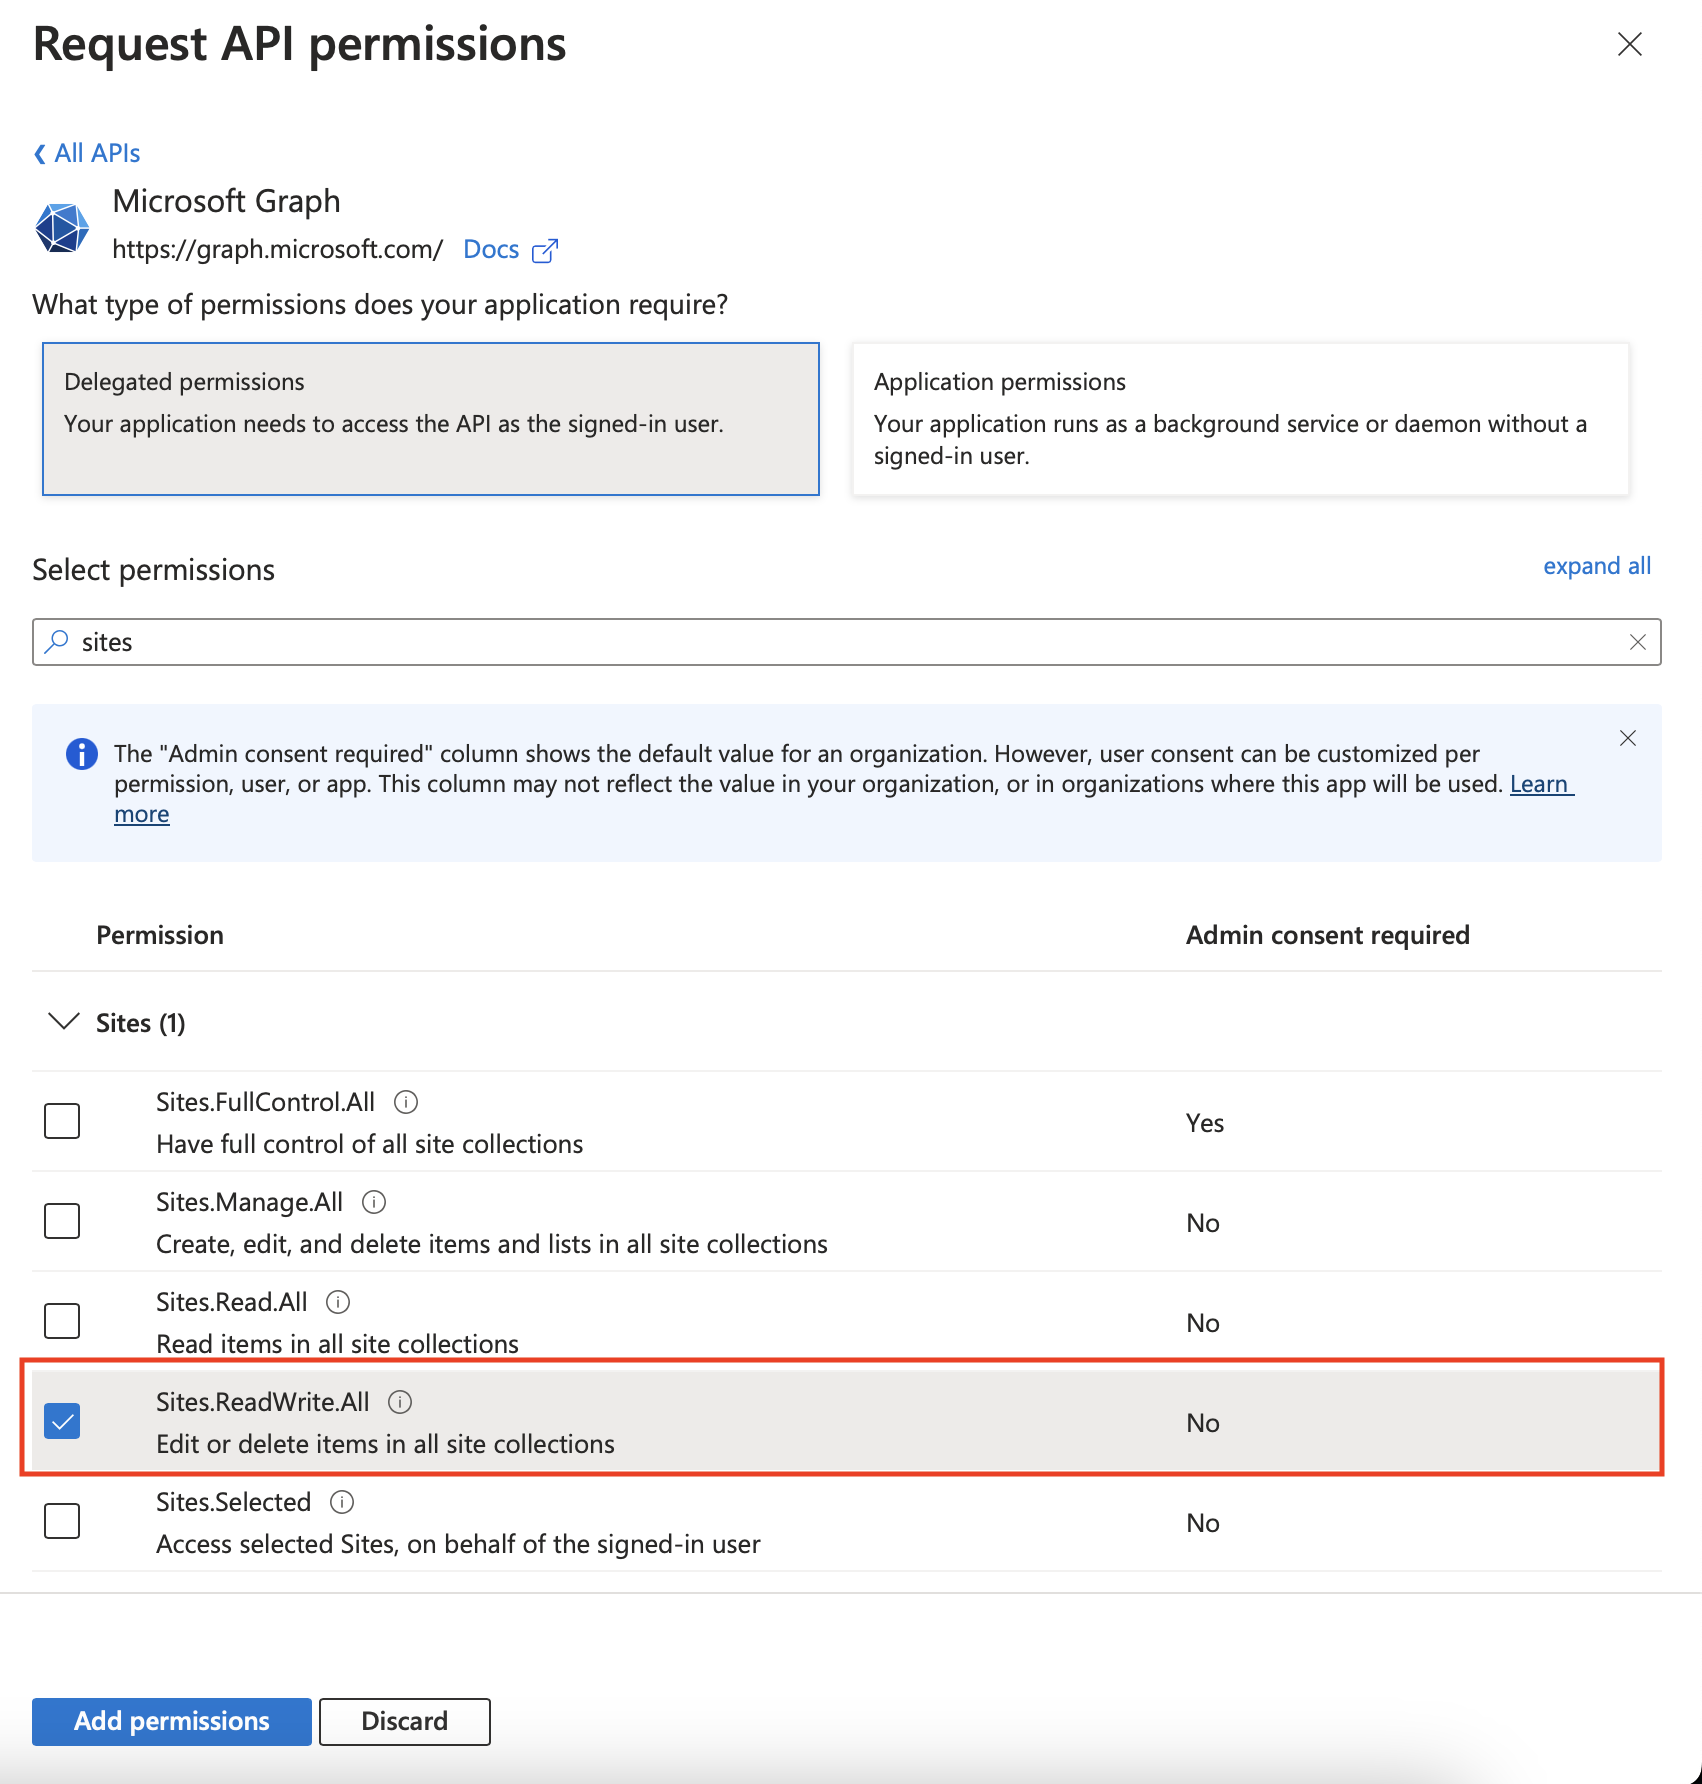Screen dimensions: 1702x1784
Task: Go back to All APIs
Action: click(87, 153)
